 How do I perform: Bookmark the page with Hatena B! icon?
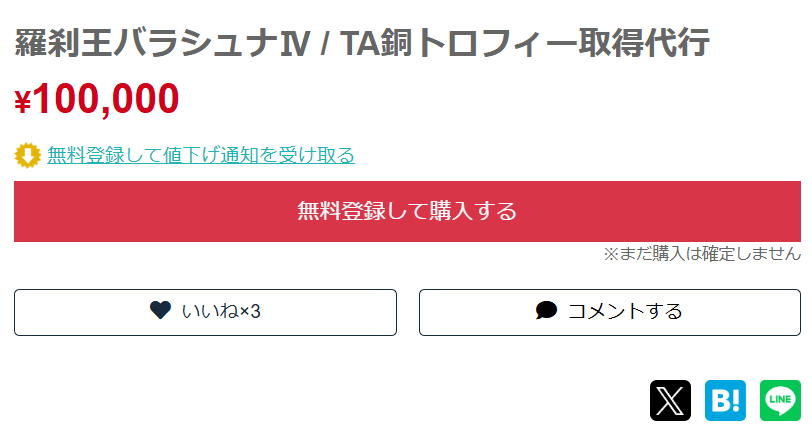click(x=725, y=400)
